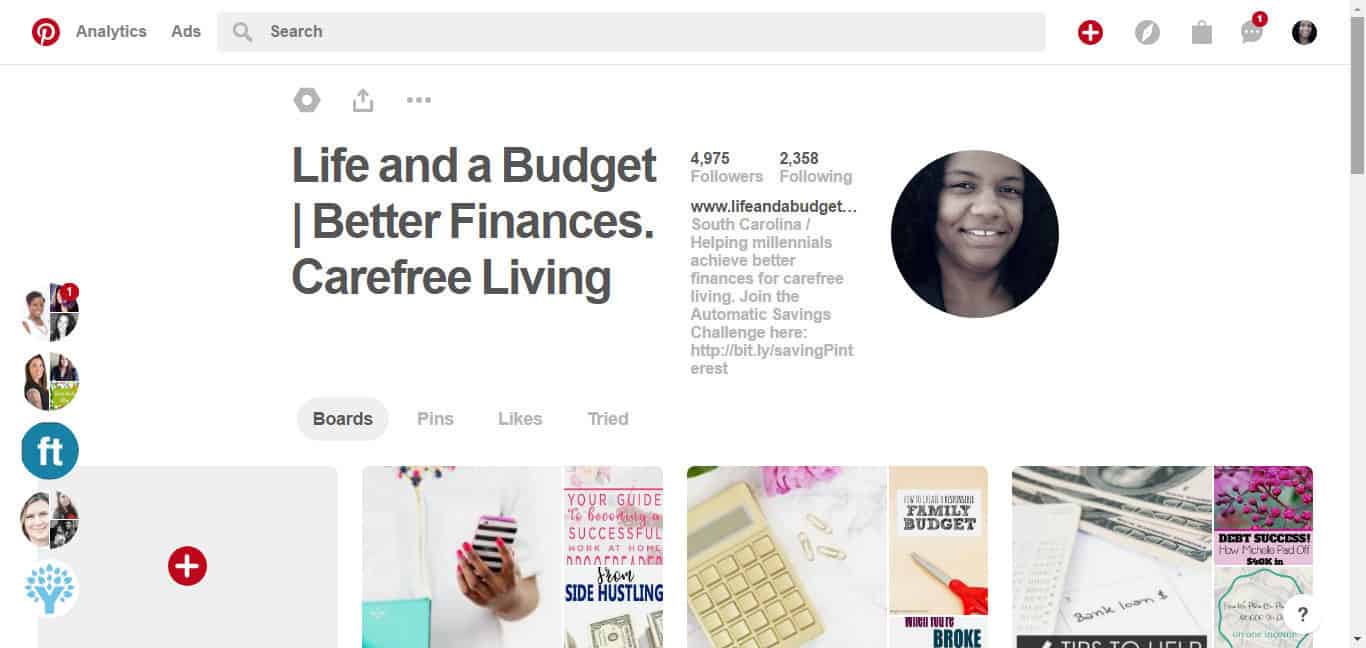Click the share upload icon

click(363, 100)
